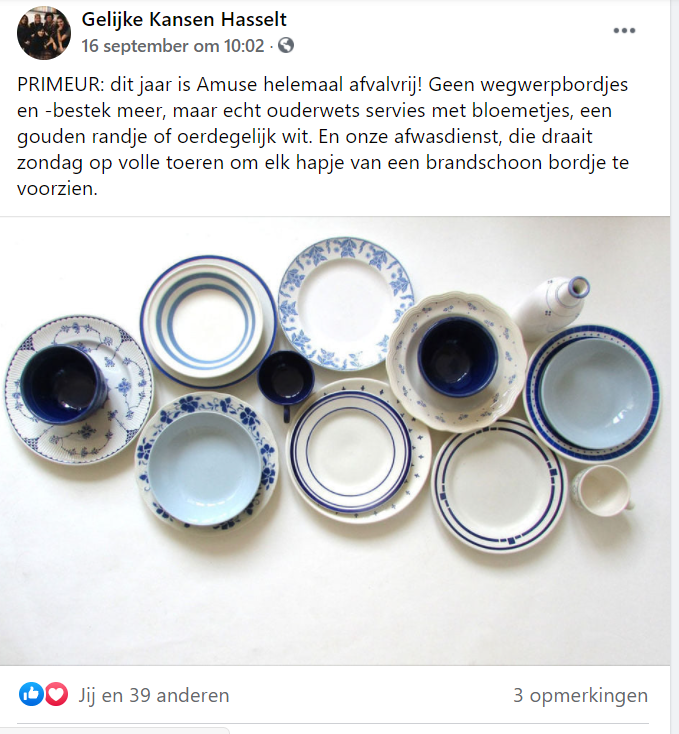This screenshot has height=734, width=679.
Task: Click the red heart reaction icon
Action: point(57,694)
